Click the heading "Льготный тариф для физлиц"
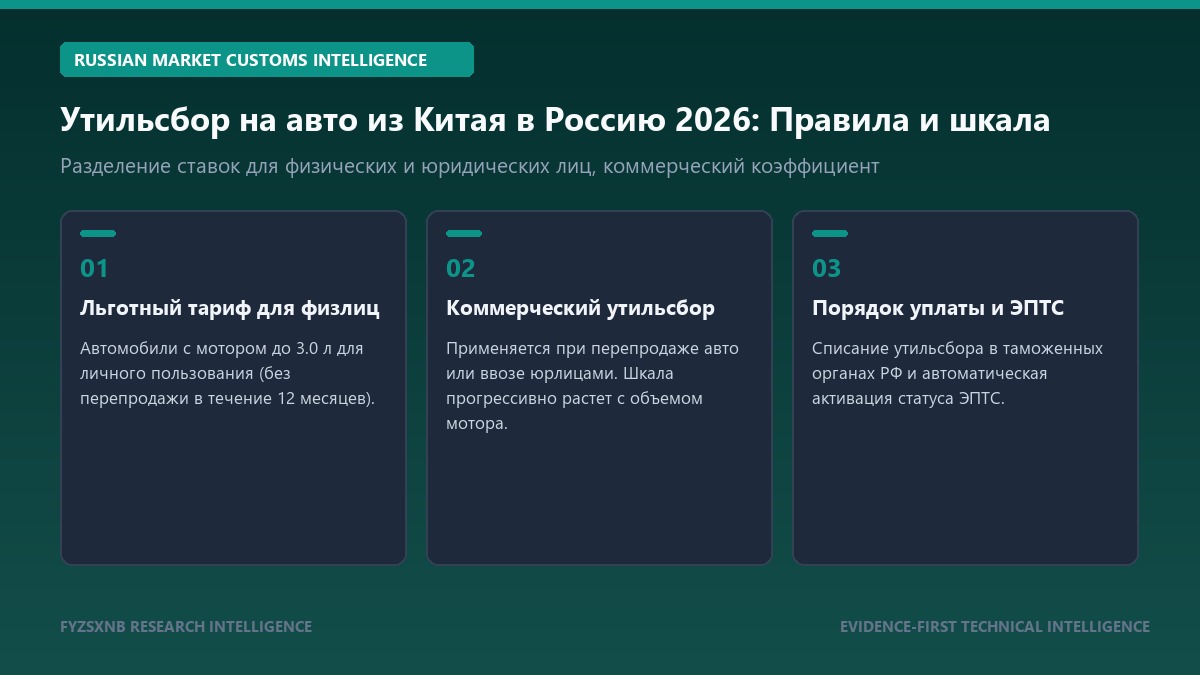1200x675 pixels. [x=230, y=308]
